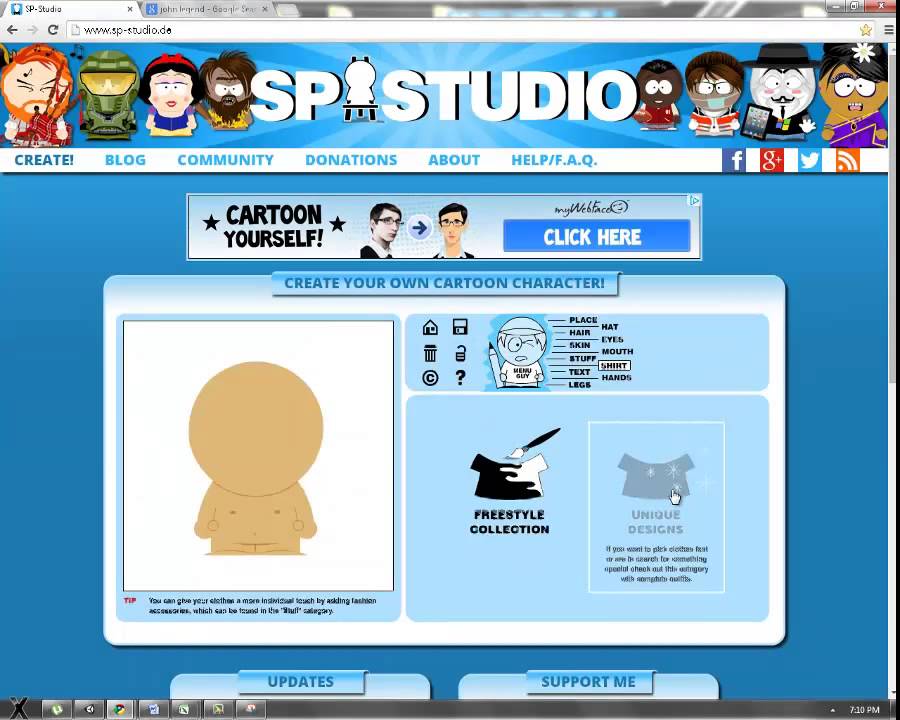
Task: Choose the Unique Designs shirt option
Action: [656, 506]
